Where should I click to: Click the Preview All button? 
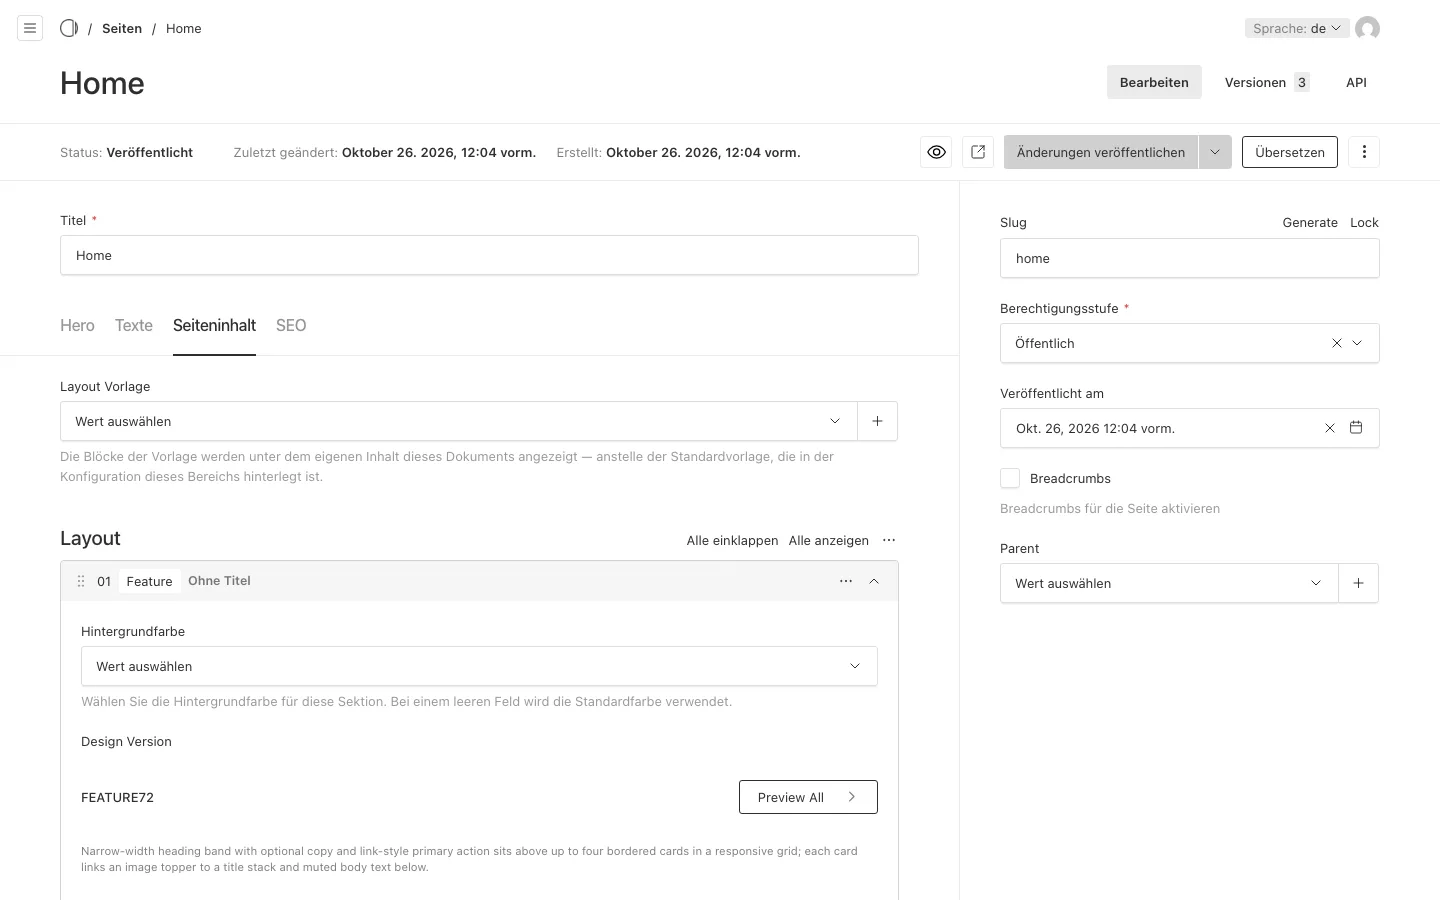[x=808, y=797]
